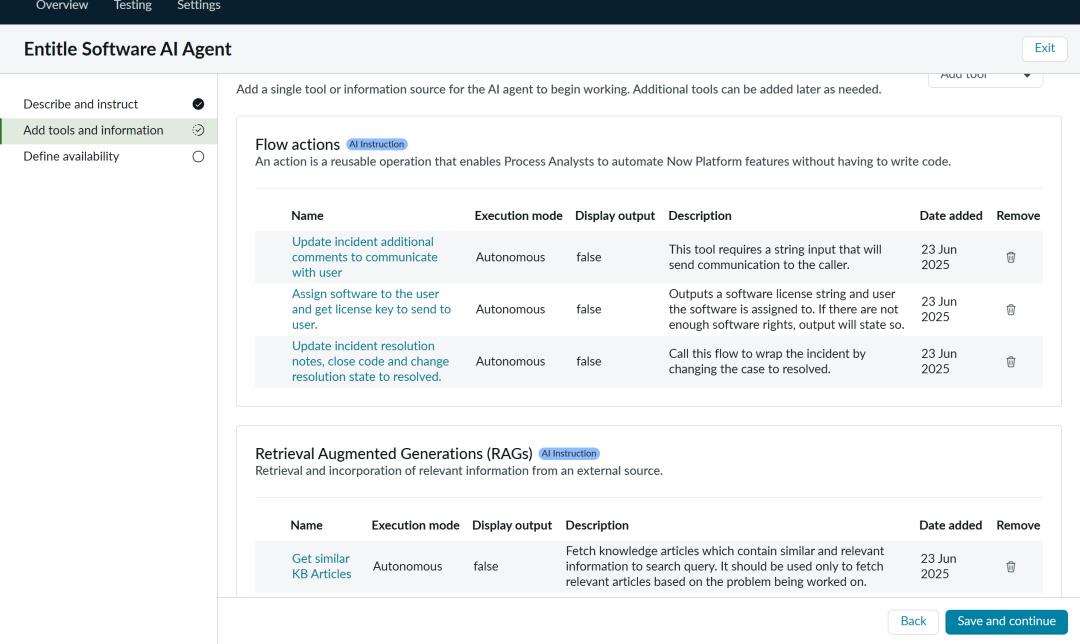The height and width of the screenshot is (644, 1080).
Task: Click AI Instruction badge beside Flow actions
Action: point(377,145)
